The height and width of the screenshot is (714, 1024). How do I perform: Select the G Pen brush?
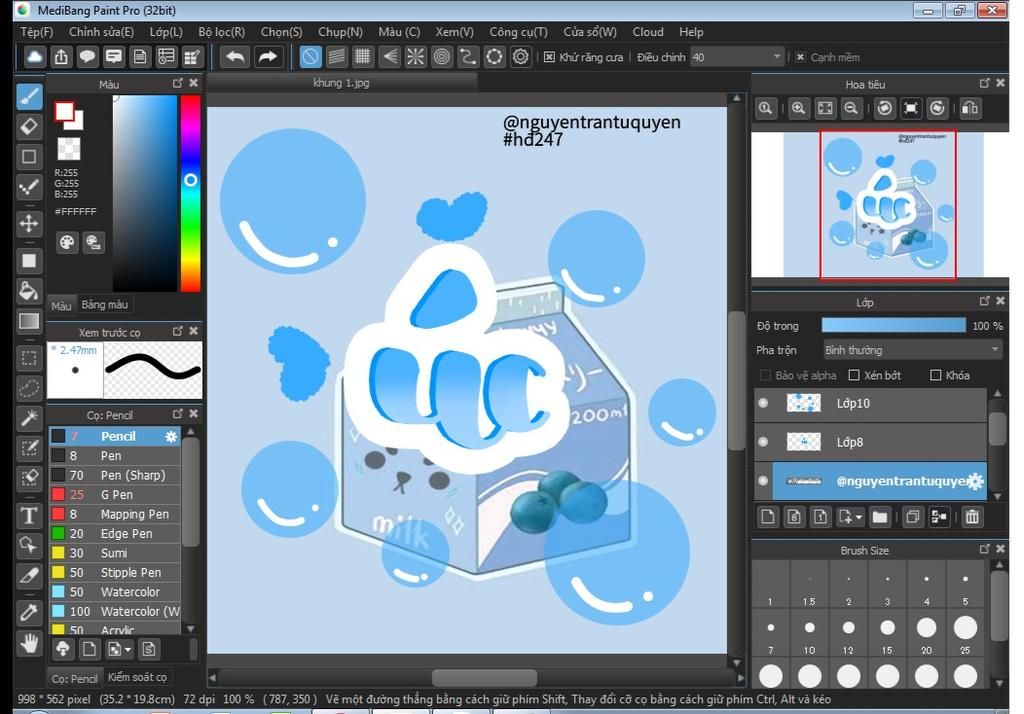pos(115,495)
